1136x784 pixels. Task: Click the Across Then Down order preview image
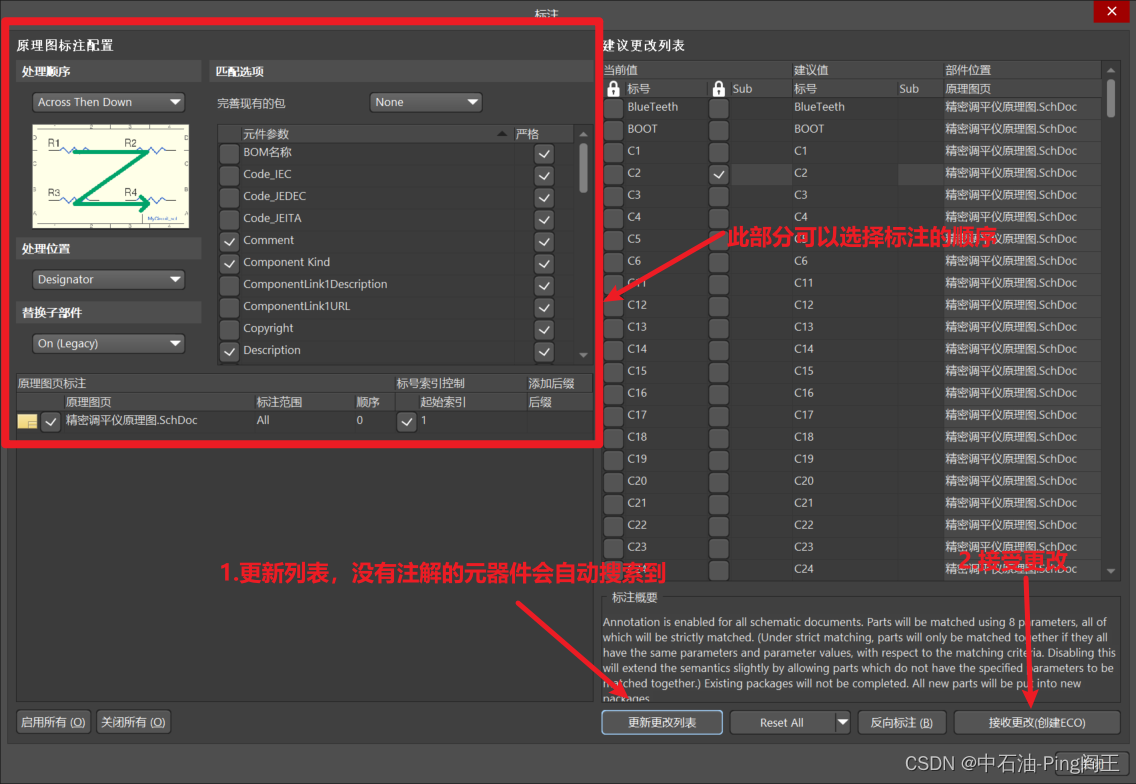110,176
